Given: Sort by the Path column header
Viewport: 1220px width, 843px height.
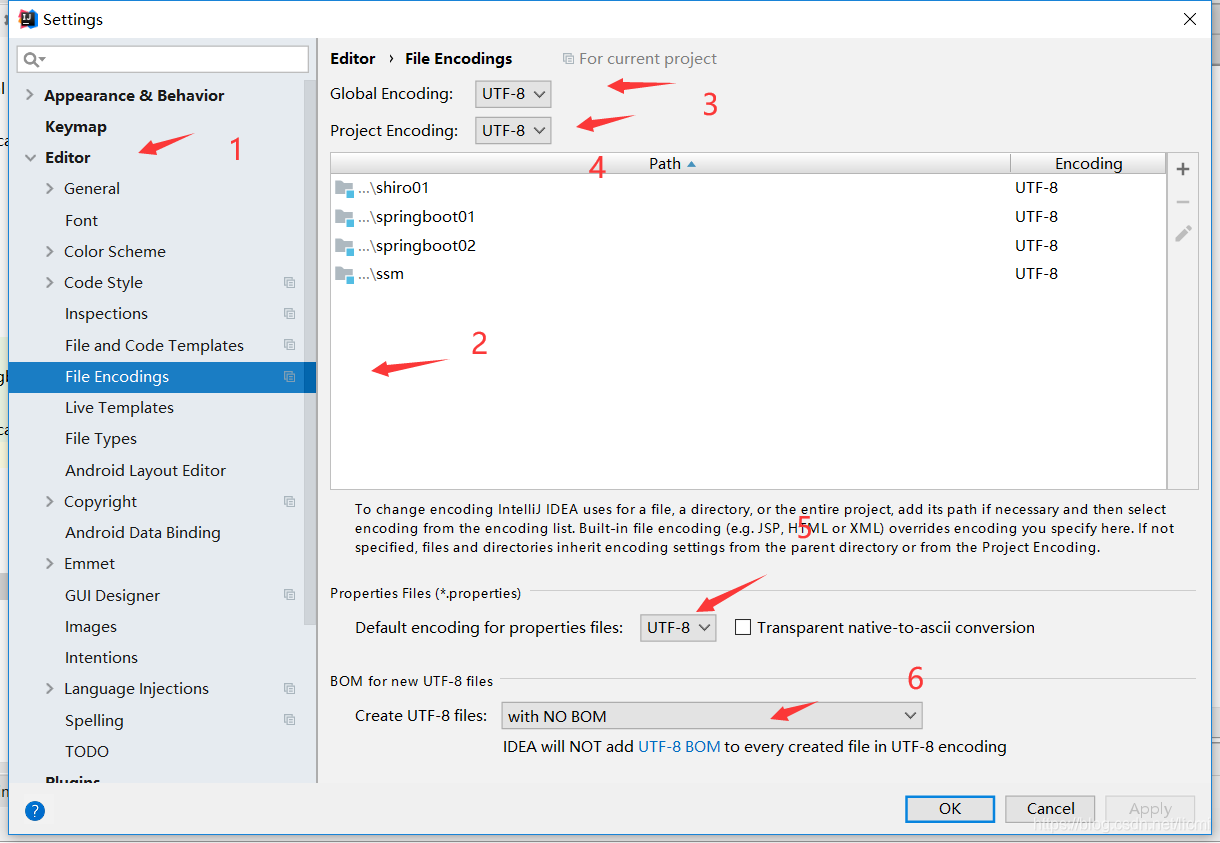Looking at the screenshot, I should 670,164.
